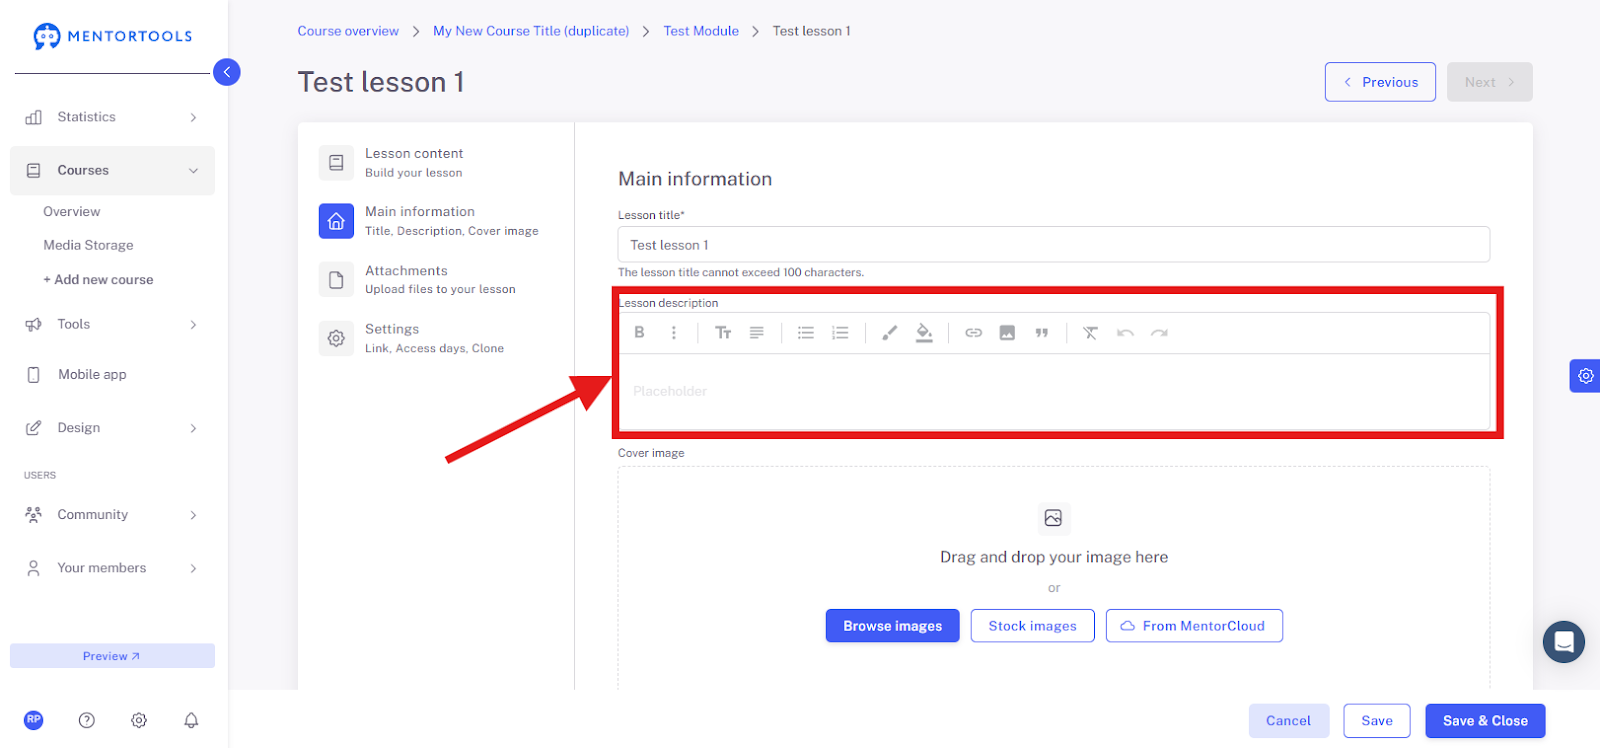The image size is (1600, 748).
Task: Pick the background fill color tool
Action: (924, 333)
